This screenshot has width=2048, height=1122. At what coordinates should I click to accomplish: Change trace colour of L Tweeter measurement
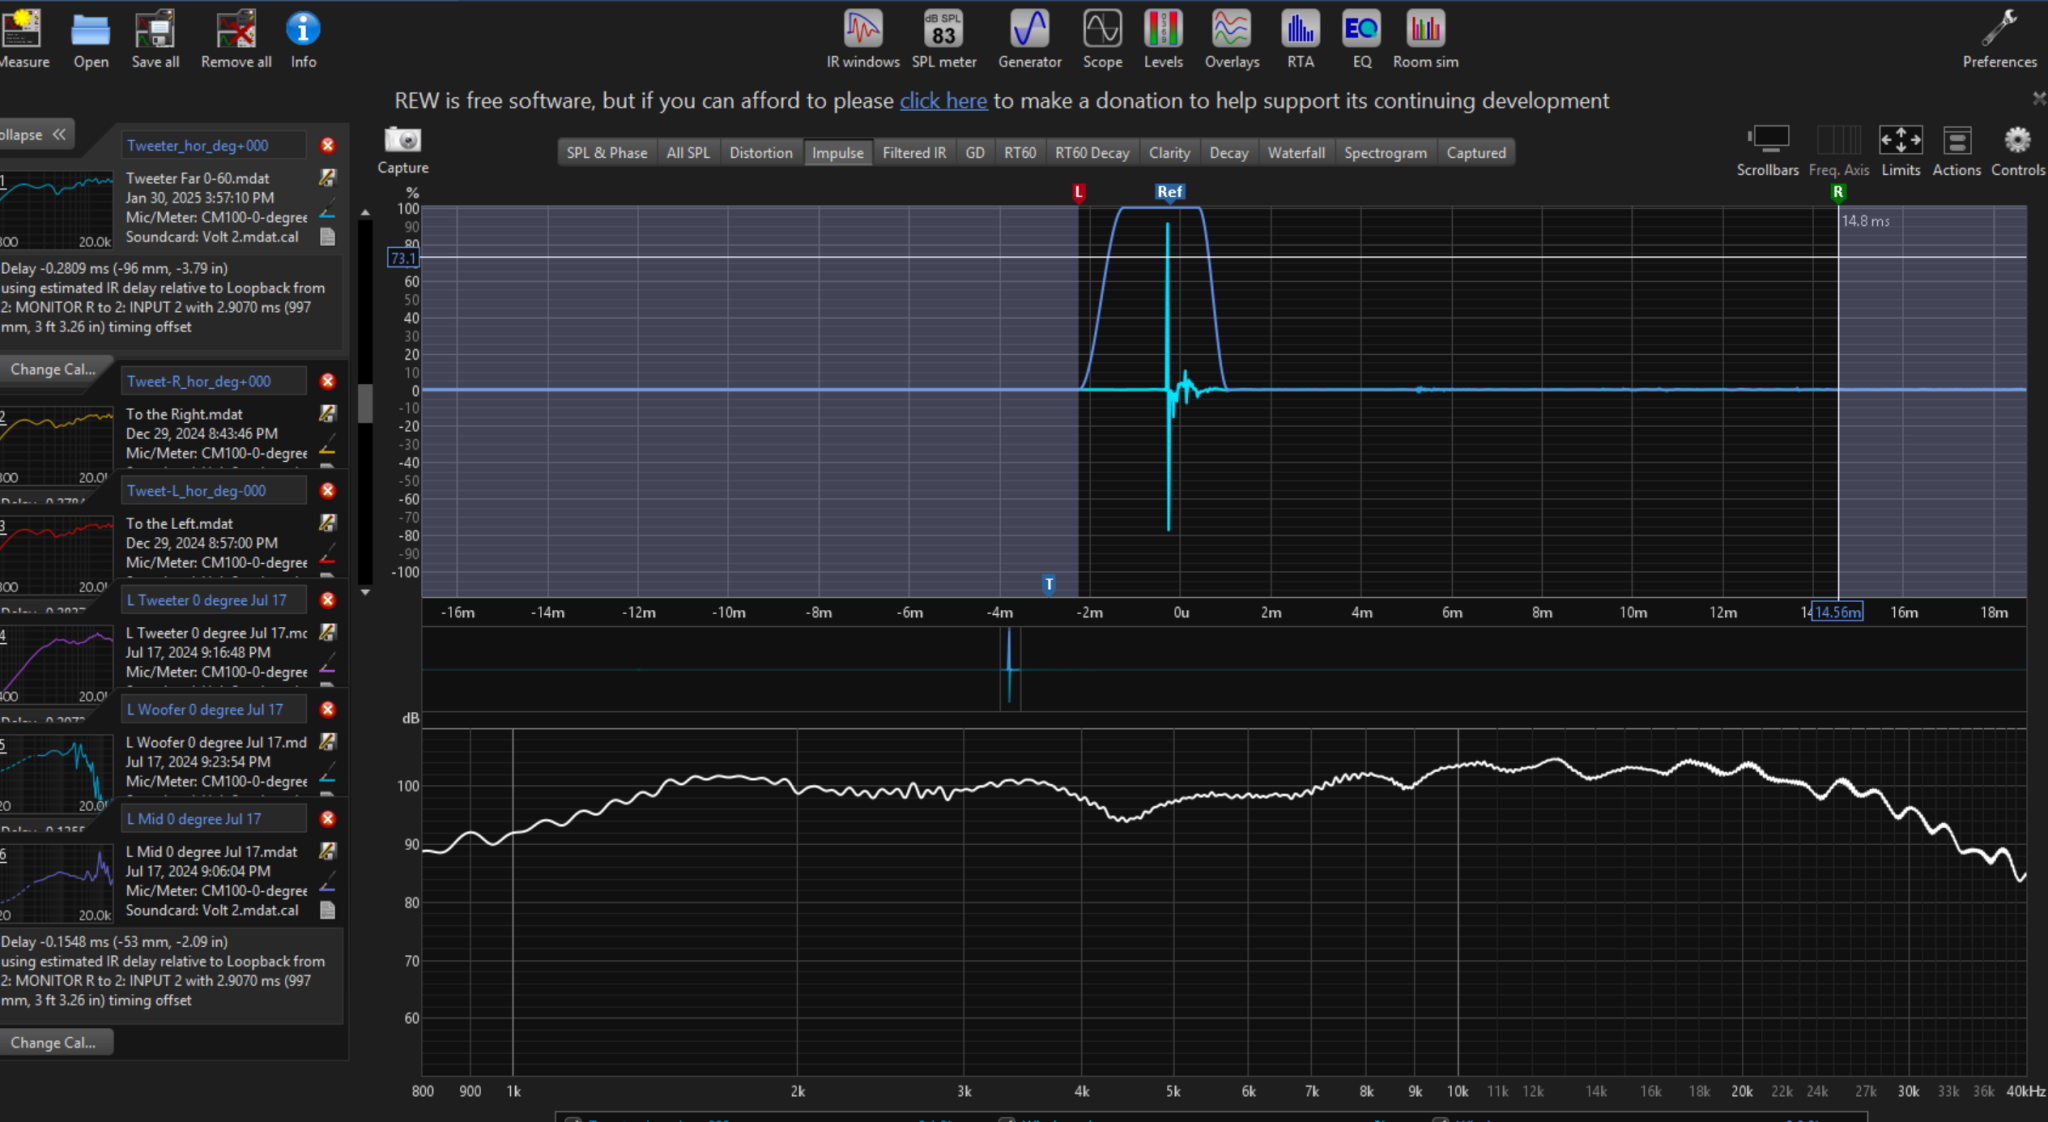(x=327, y=668)
